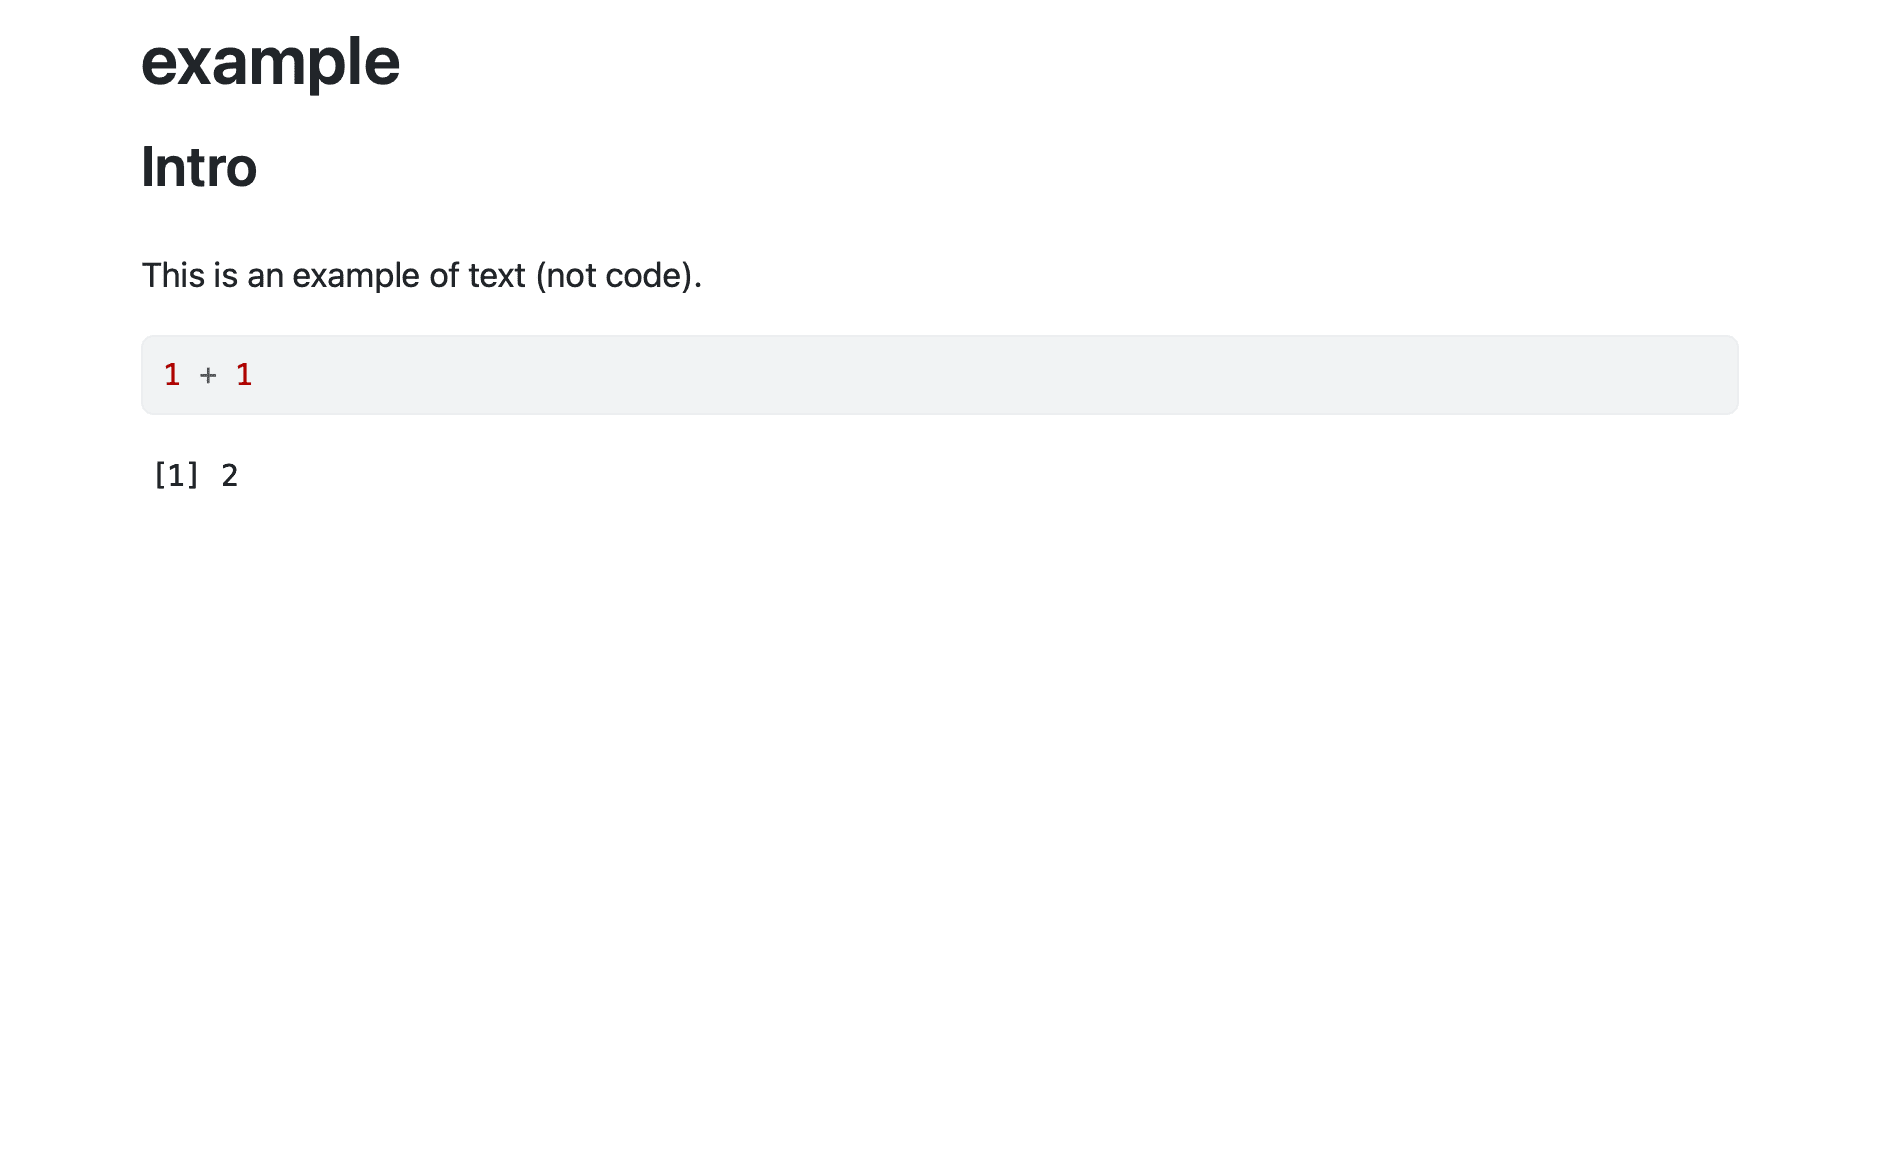Click the second red 1 in the code block

(x=244, y=375)
